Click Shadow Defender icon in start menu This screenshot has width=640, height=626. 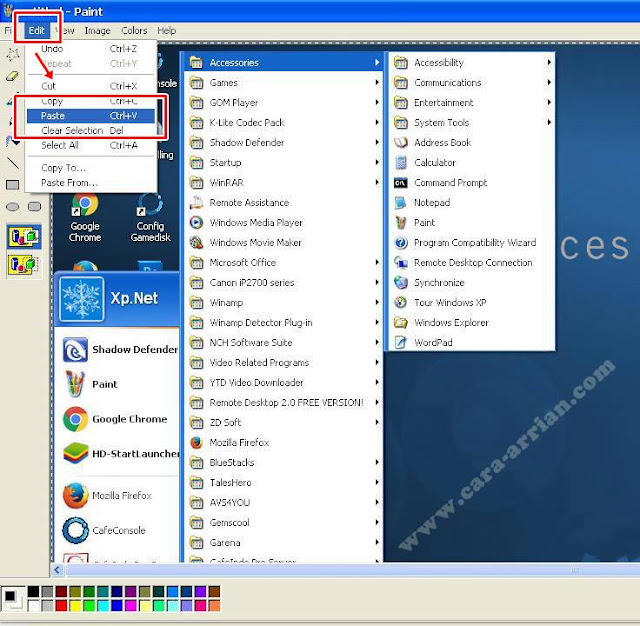point(75,350)
